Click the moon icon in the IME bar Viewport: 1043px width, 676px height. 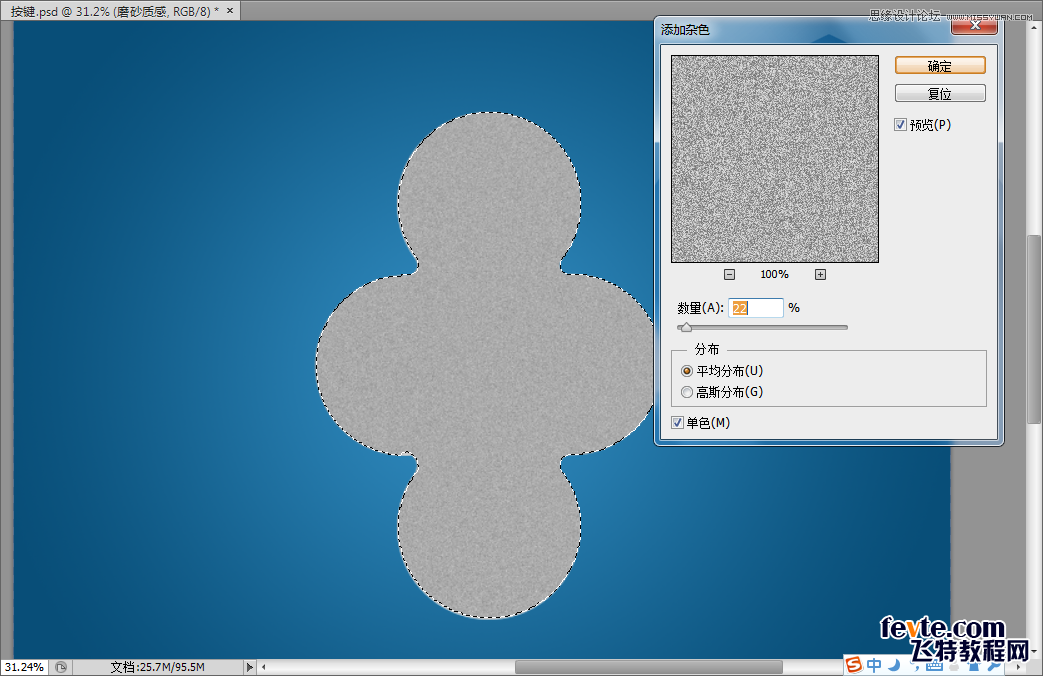pos(894,665)
